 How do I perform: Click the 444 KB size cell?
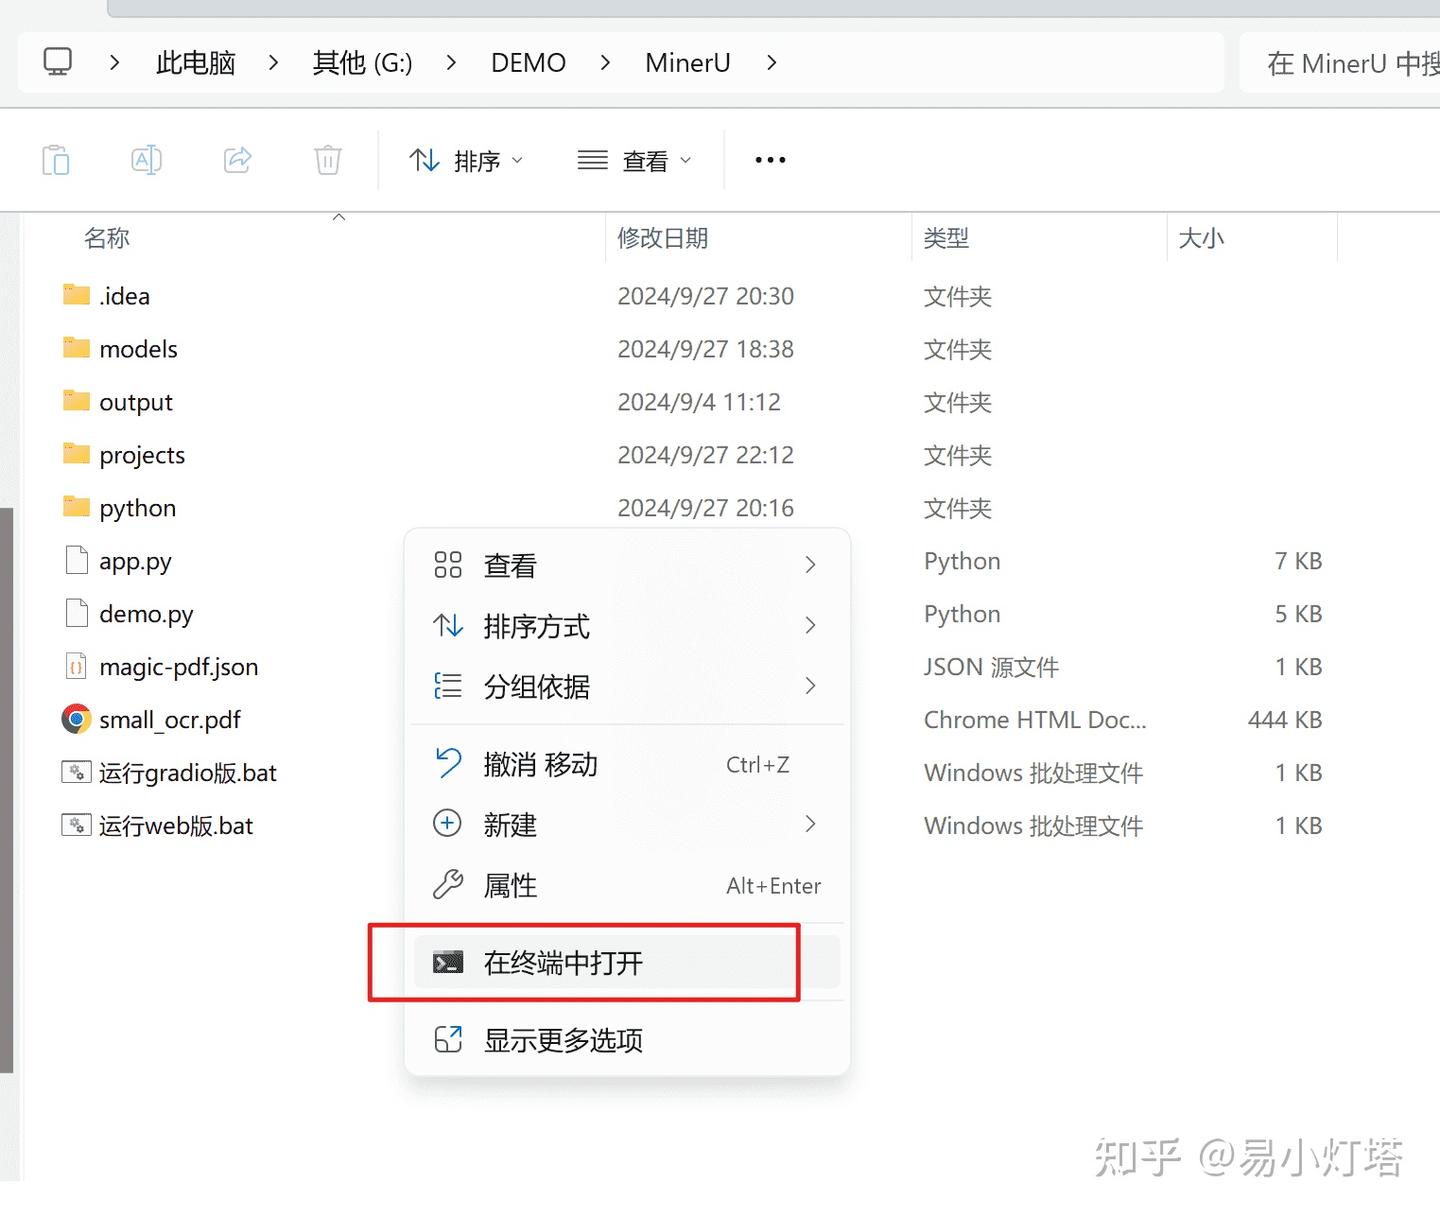pos(1285,720)
